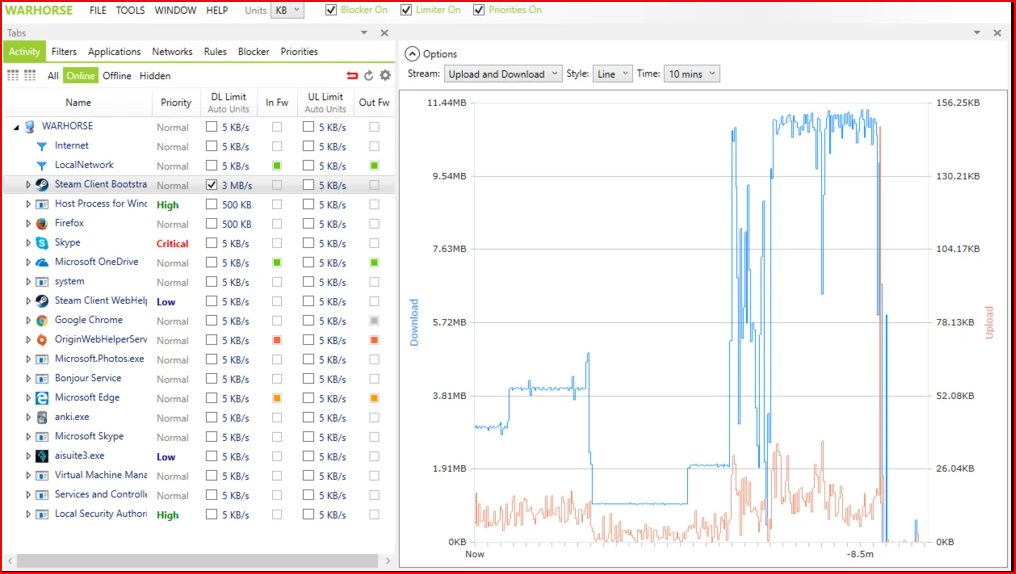Select the Online filter button
Viewport: 1016px width, 574px height.
pos(80,76)
